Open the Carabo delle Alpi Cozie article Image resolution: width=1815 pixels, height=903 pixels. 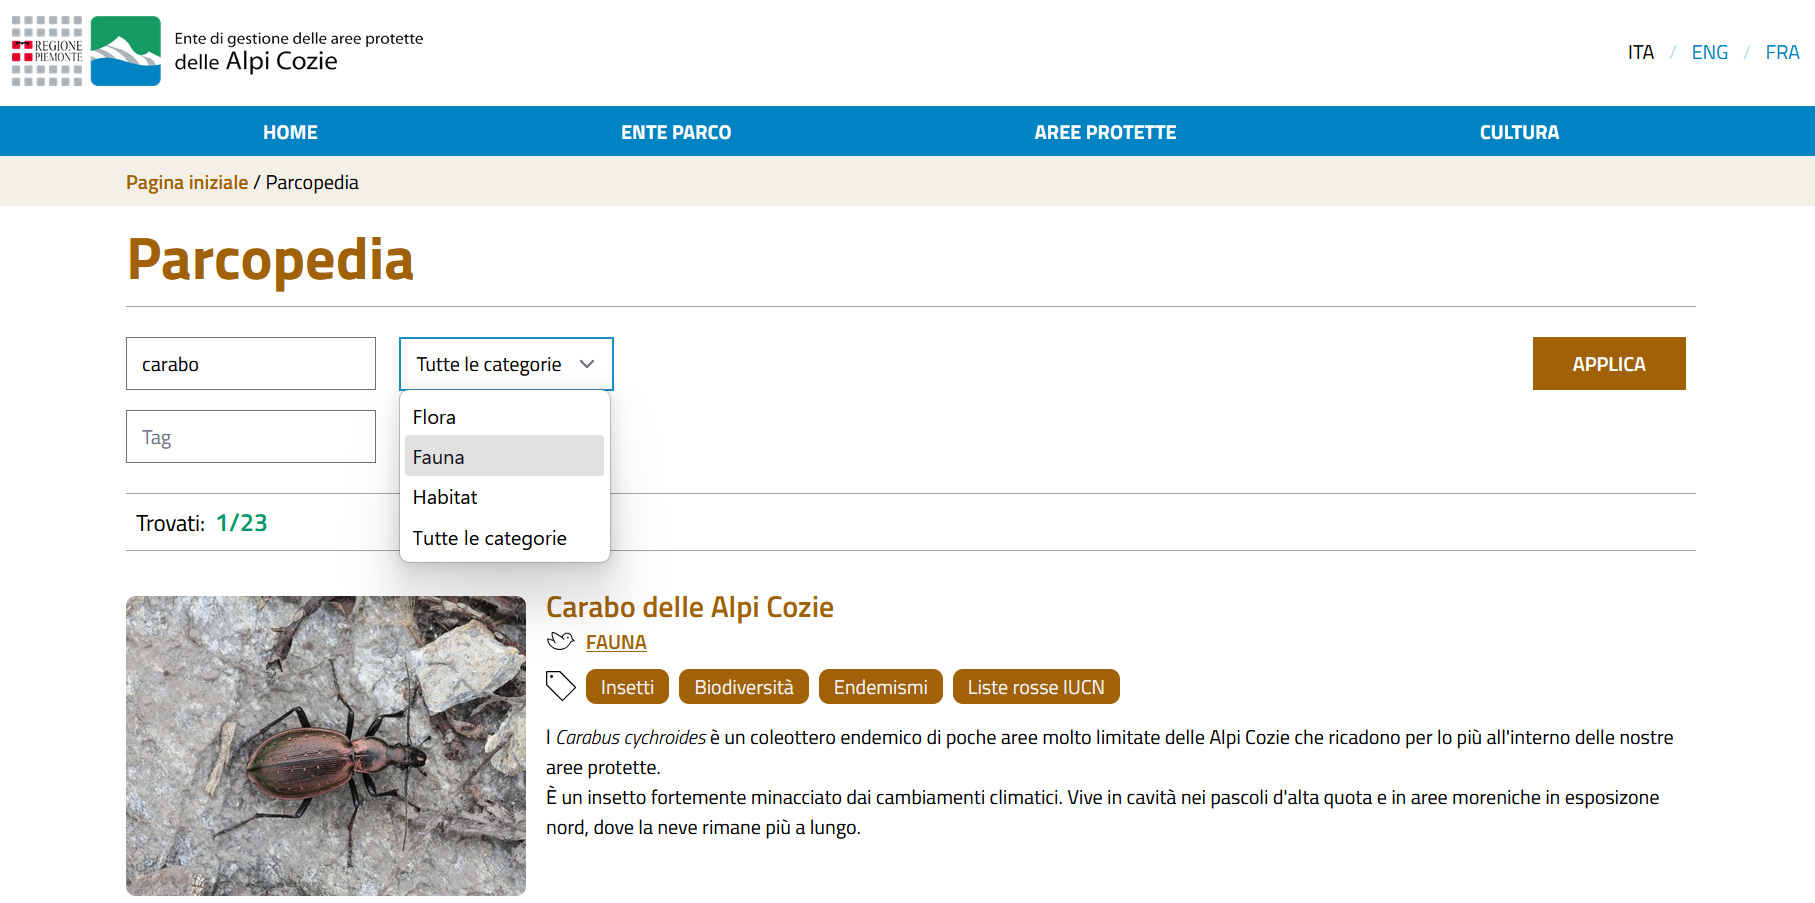click(689, 607)
